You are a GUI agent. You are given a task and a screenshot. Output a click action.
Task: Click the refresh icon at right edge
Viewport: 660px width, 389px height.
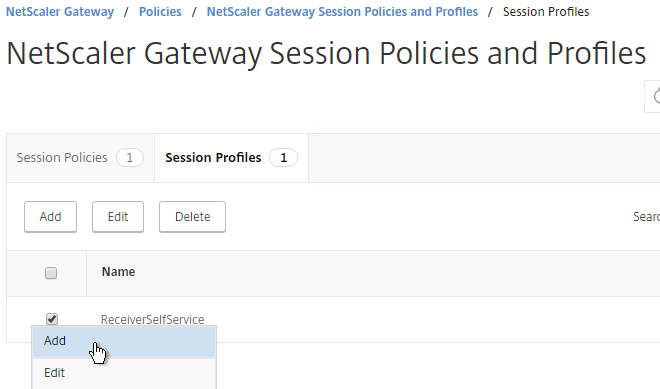tap(653, 96)
